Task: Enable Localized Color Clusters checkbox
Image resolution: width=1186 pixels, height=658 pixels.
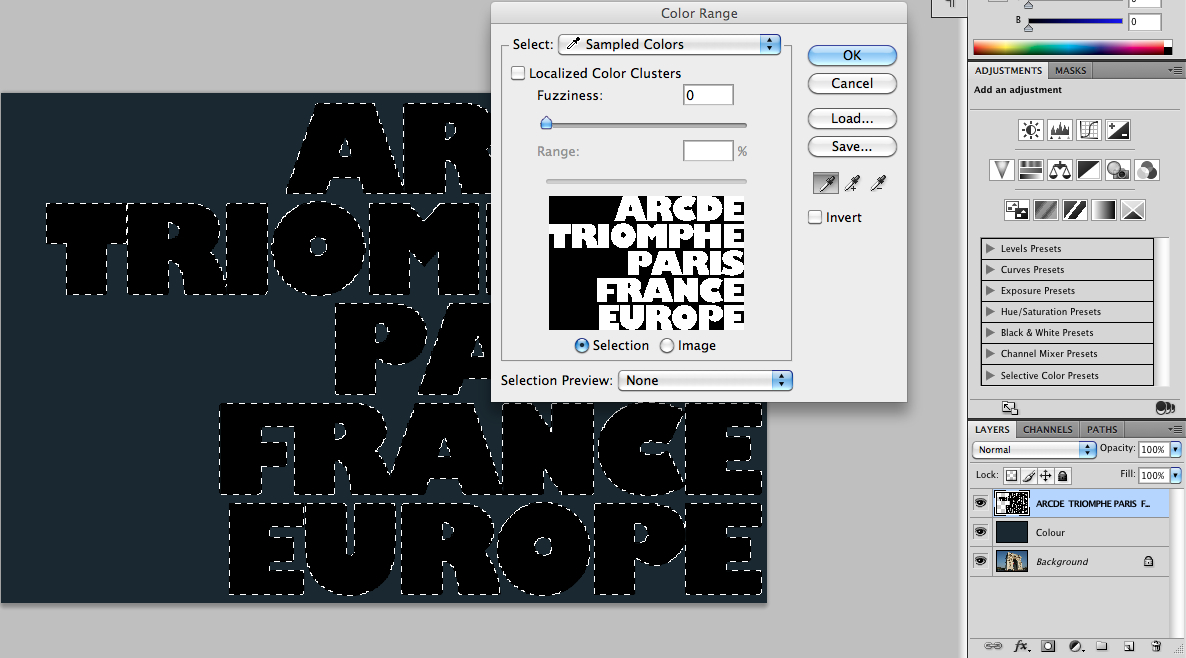Action: coord(518,73)
